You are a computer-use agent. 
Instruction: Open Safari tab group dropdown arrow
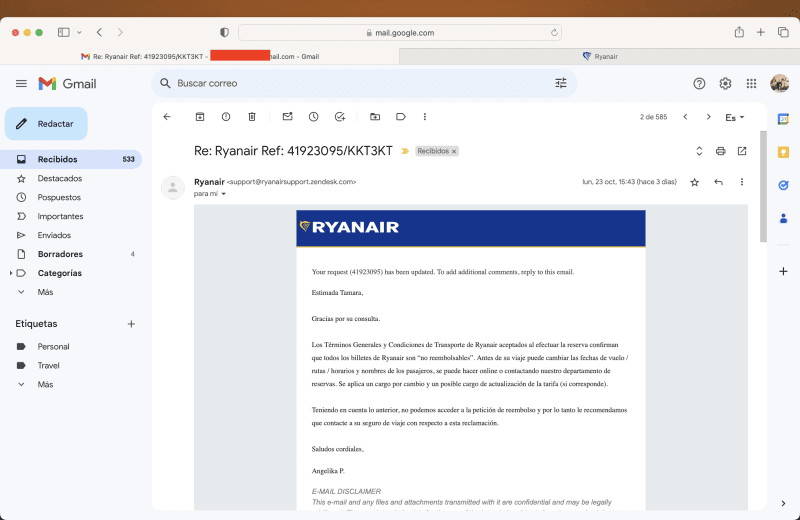(79, 32)
